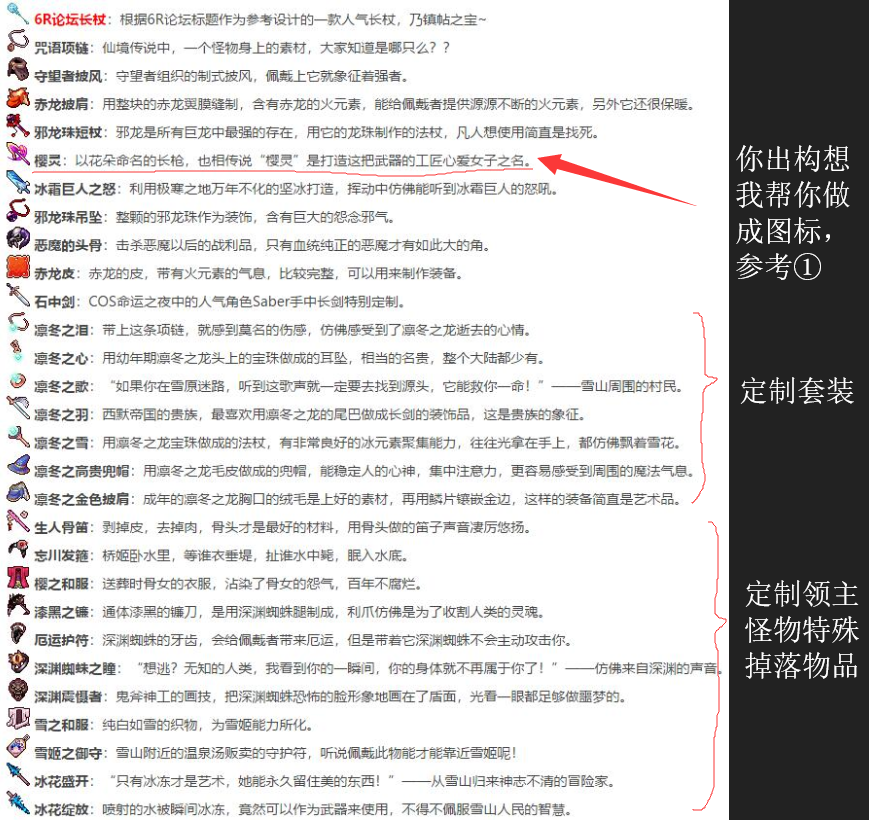
Task: Click the 凛冬之歌 ring icon
Action: click(x=18, y=380)
